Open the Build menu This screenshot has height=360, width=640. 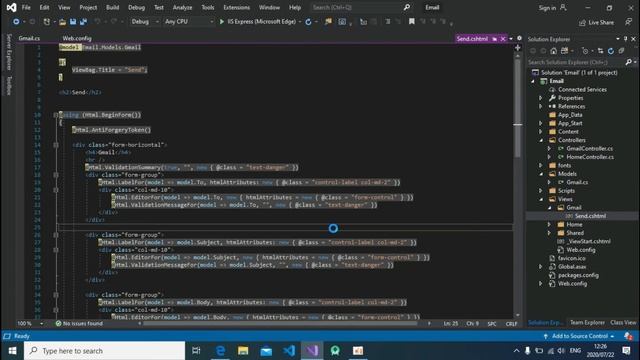pos(112,7)
